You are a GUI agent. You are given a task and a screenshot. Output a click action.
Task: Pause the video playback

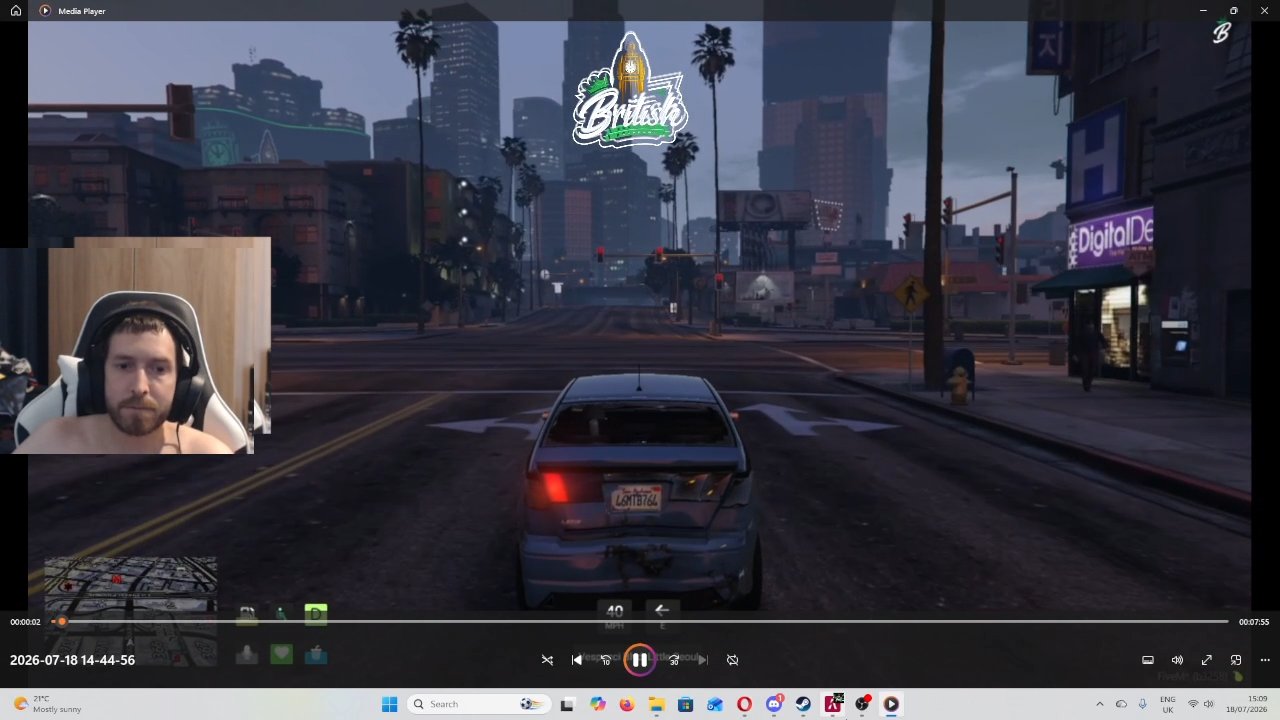[639, 660]
